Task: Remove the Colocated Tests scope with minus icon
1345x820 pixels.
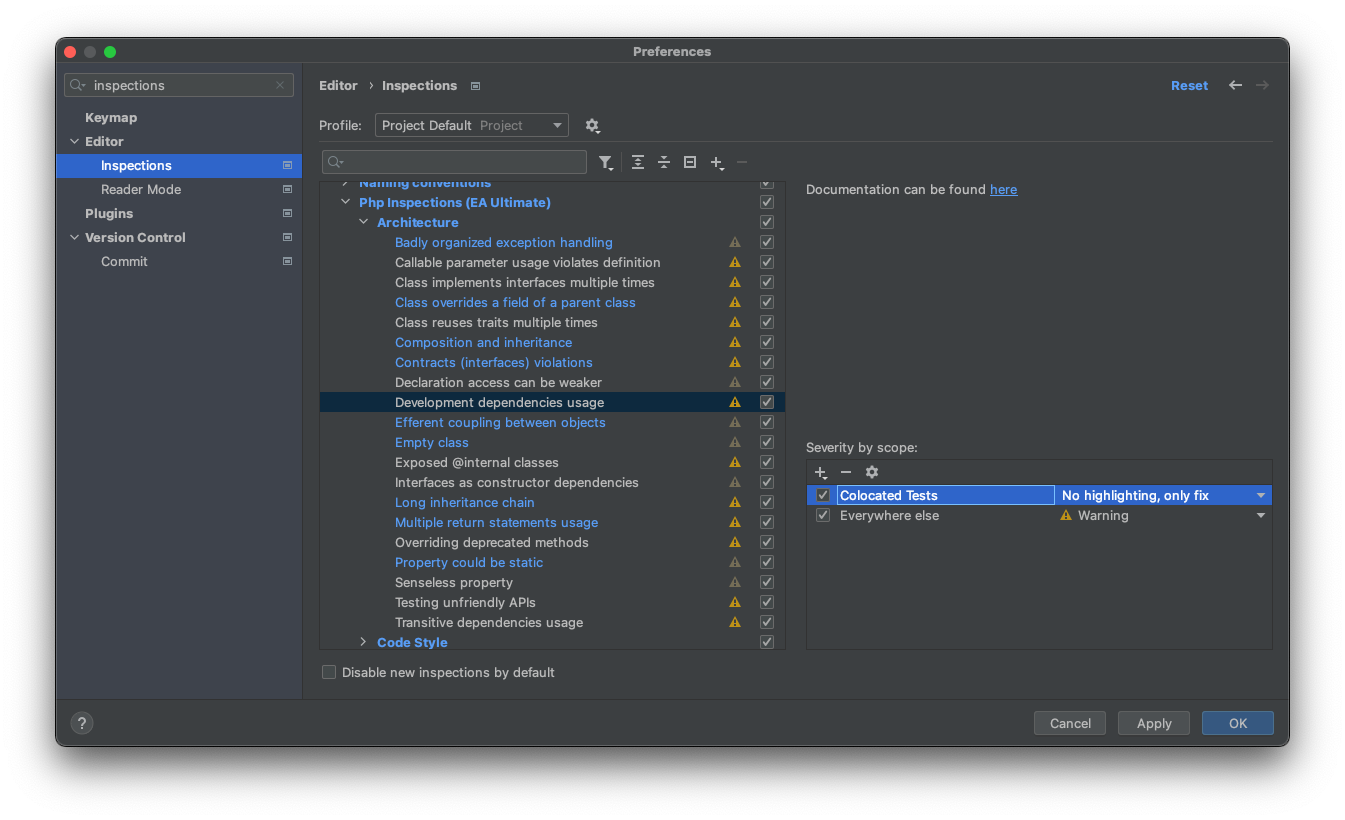Action: point(846,472)
